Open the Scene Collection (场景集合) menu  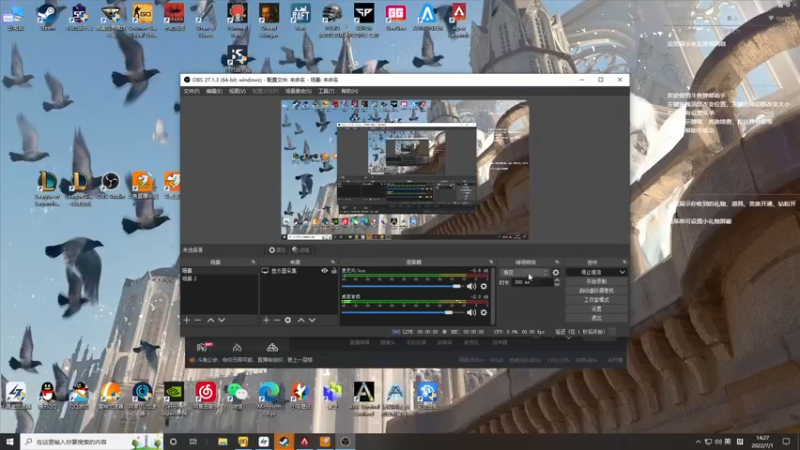(x=298, y=91)
